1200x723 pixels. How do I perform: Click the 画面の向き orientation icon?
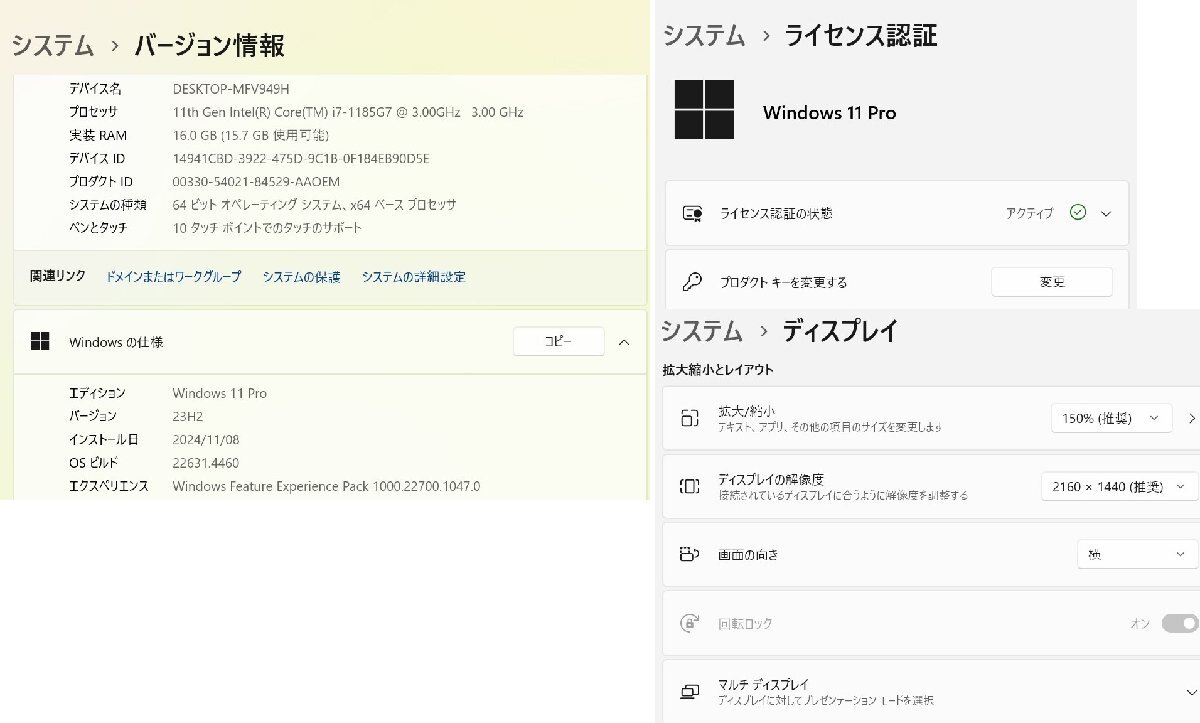(690, 554)
